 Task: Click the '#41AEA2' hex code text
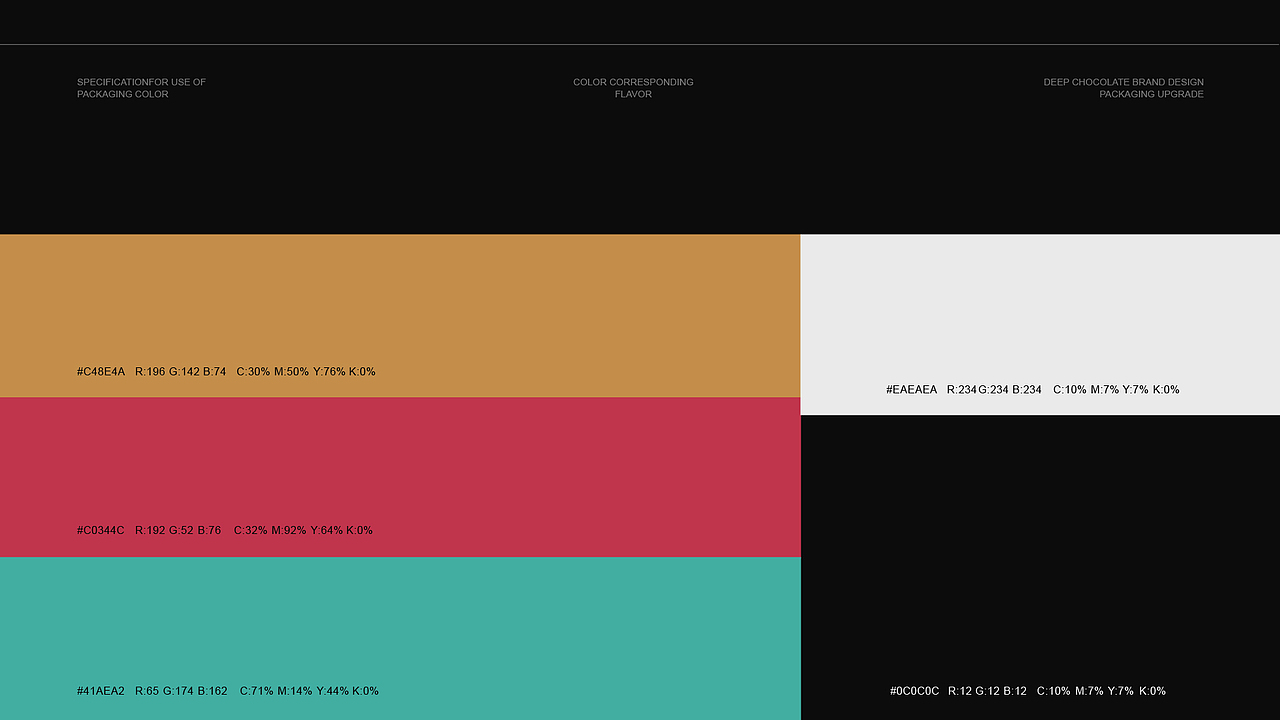tap(101, 691)
